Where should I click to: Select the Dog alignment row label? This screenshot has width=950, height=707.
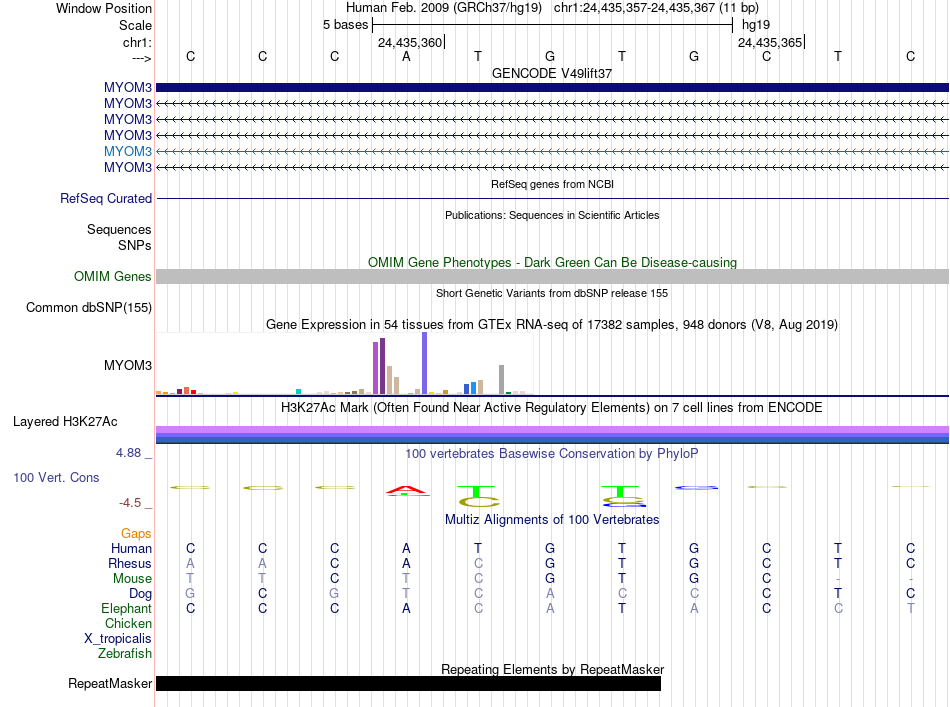coord(140,594)
